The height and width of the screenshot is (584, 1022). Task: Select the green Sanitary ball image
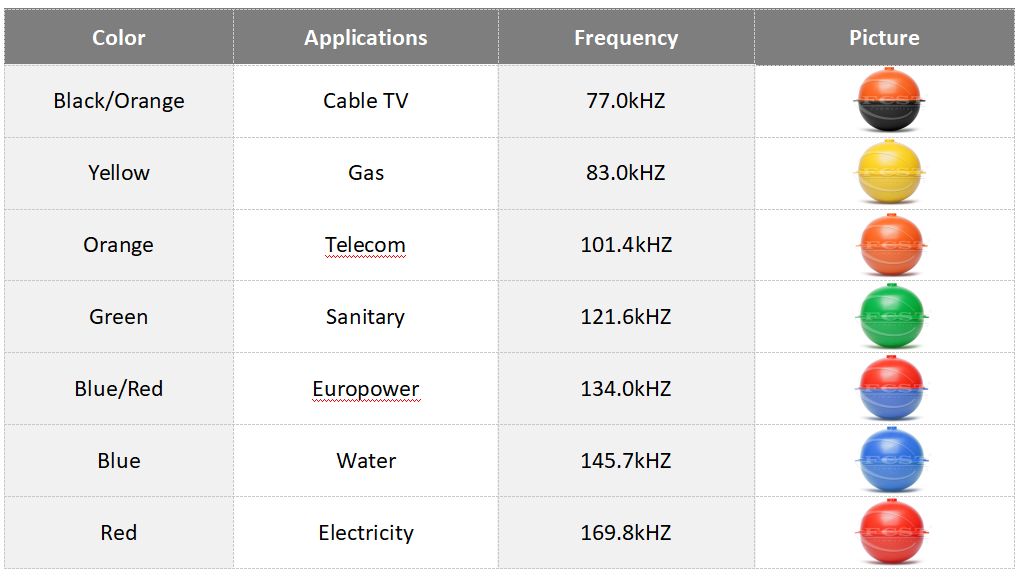[x=891, y=316]
